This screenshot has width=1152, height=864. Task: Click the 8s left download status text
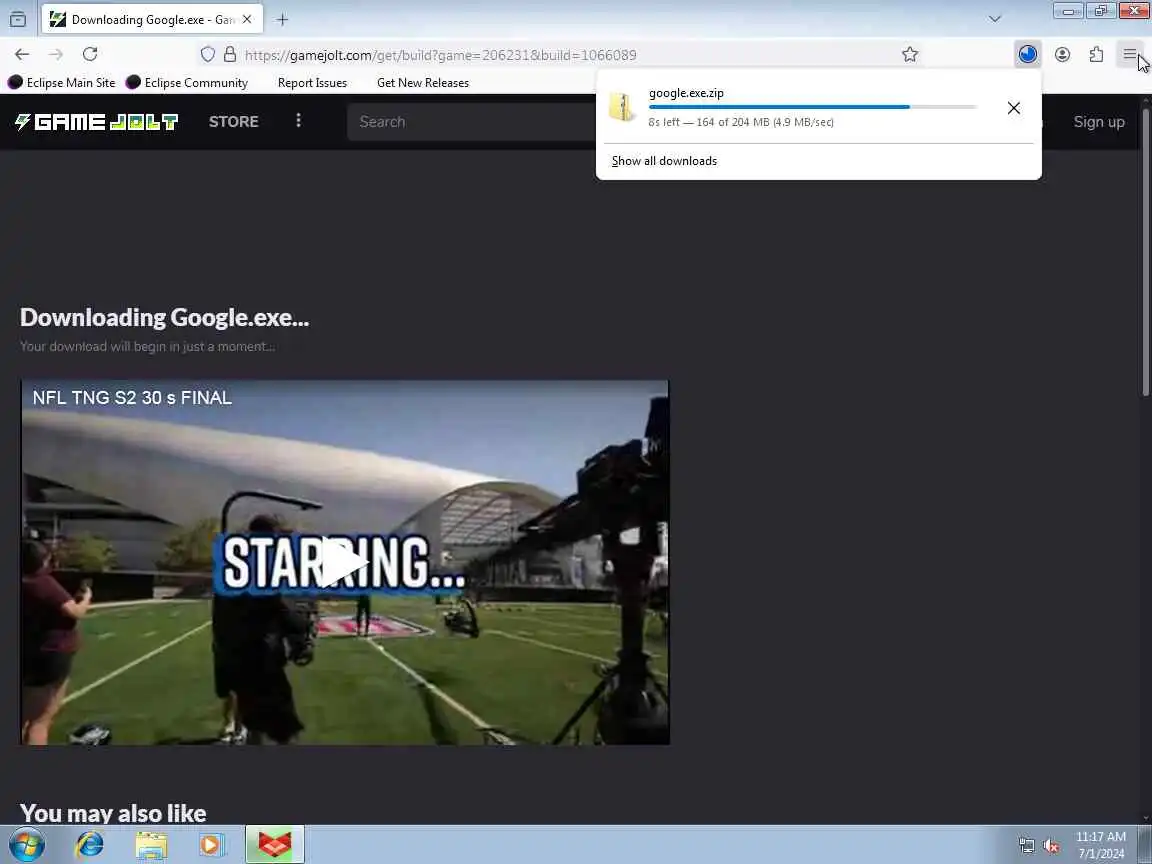[741, 122]
